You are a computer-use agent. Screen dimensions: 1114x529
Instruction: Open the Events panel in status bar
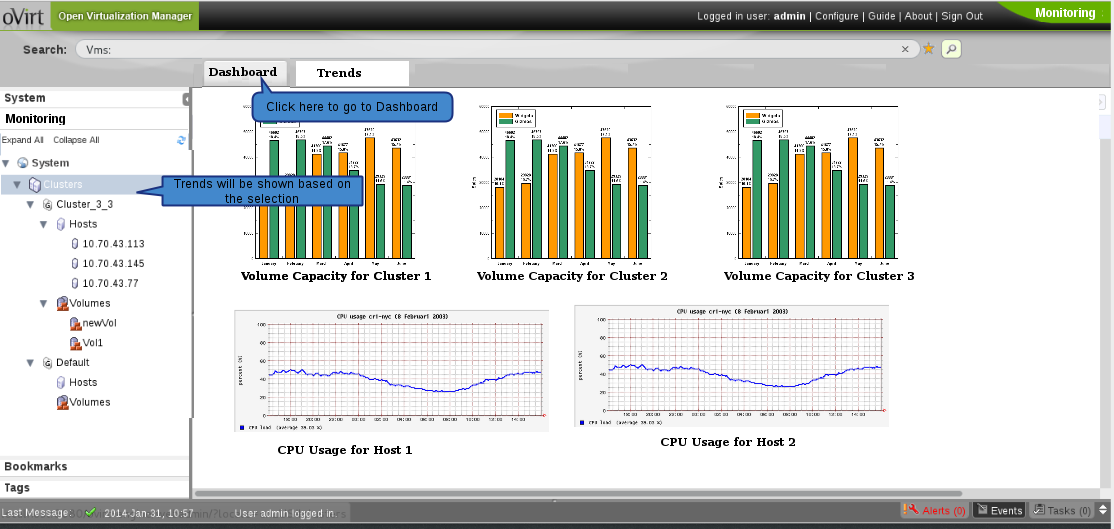click(999, 510)
